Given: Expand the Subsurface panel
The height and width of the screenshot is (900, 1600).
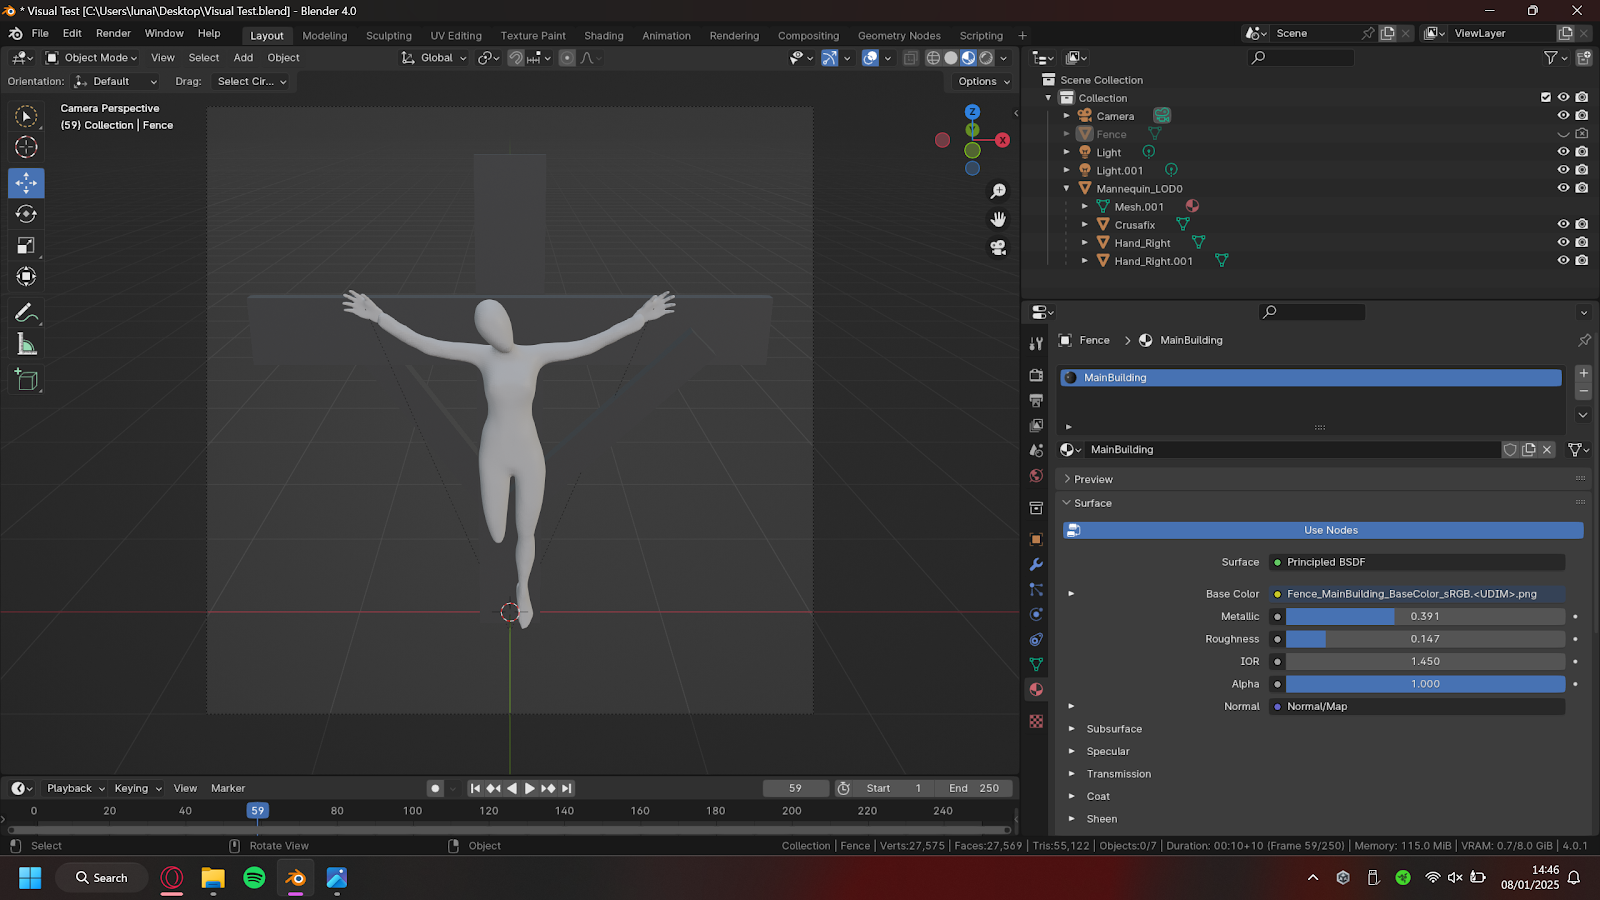Looking at the screenshot, I should [x=1113, y=729].
